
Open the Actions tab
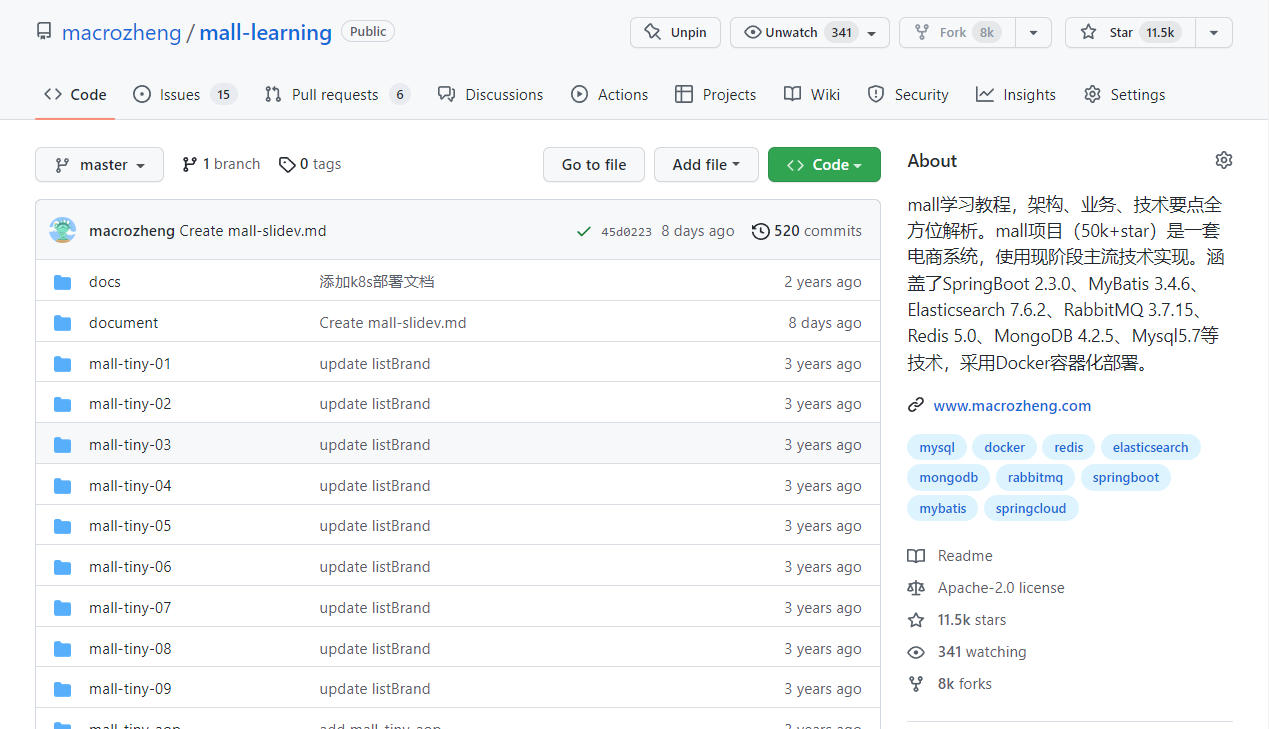click(x=609, y=95)
